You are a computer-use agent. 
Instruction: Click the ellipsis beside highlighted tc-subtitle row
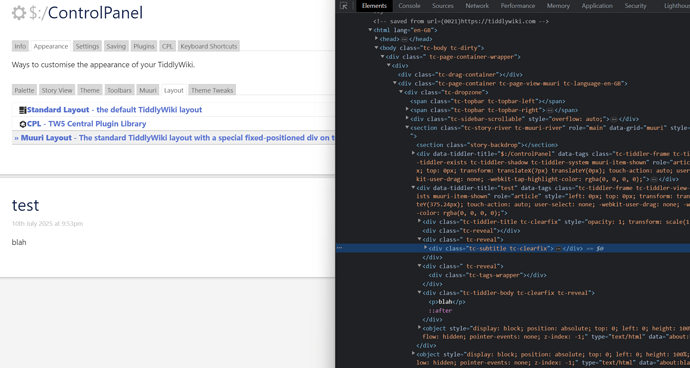tap(339, 248)
